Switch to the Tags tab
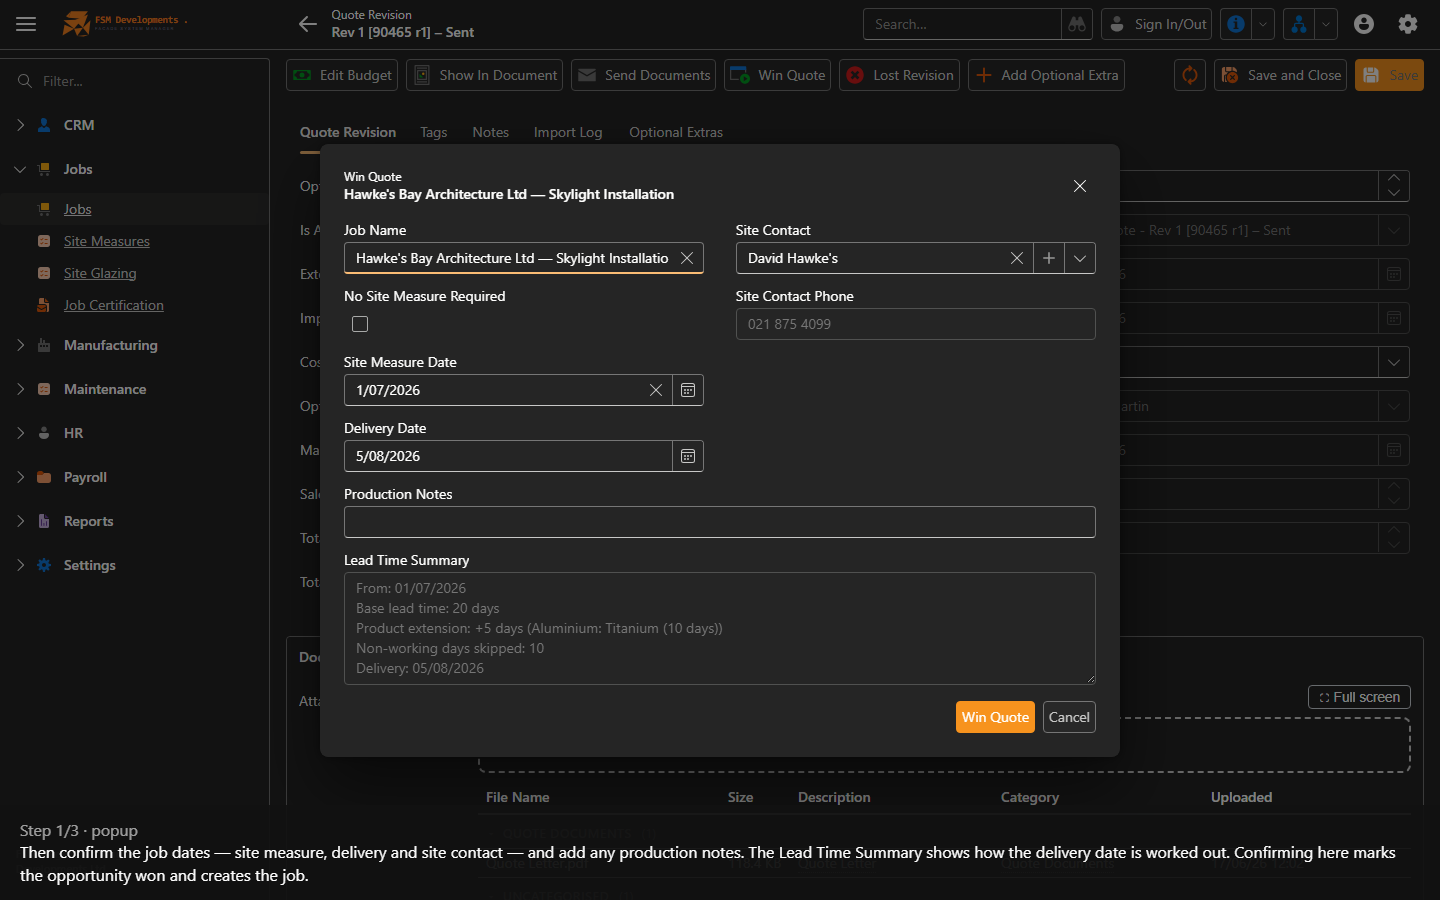Screen dimensions: 1440x900 (x=434, y=132)
